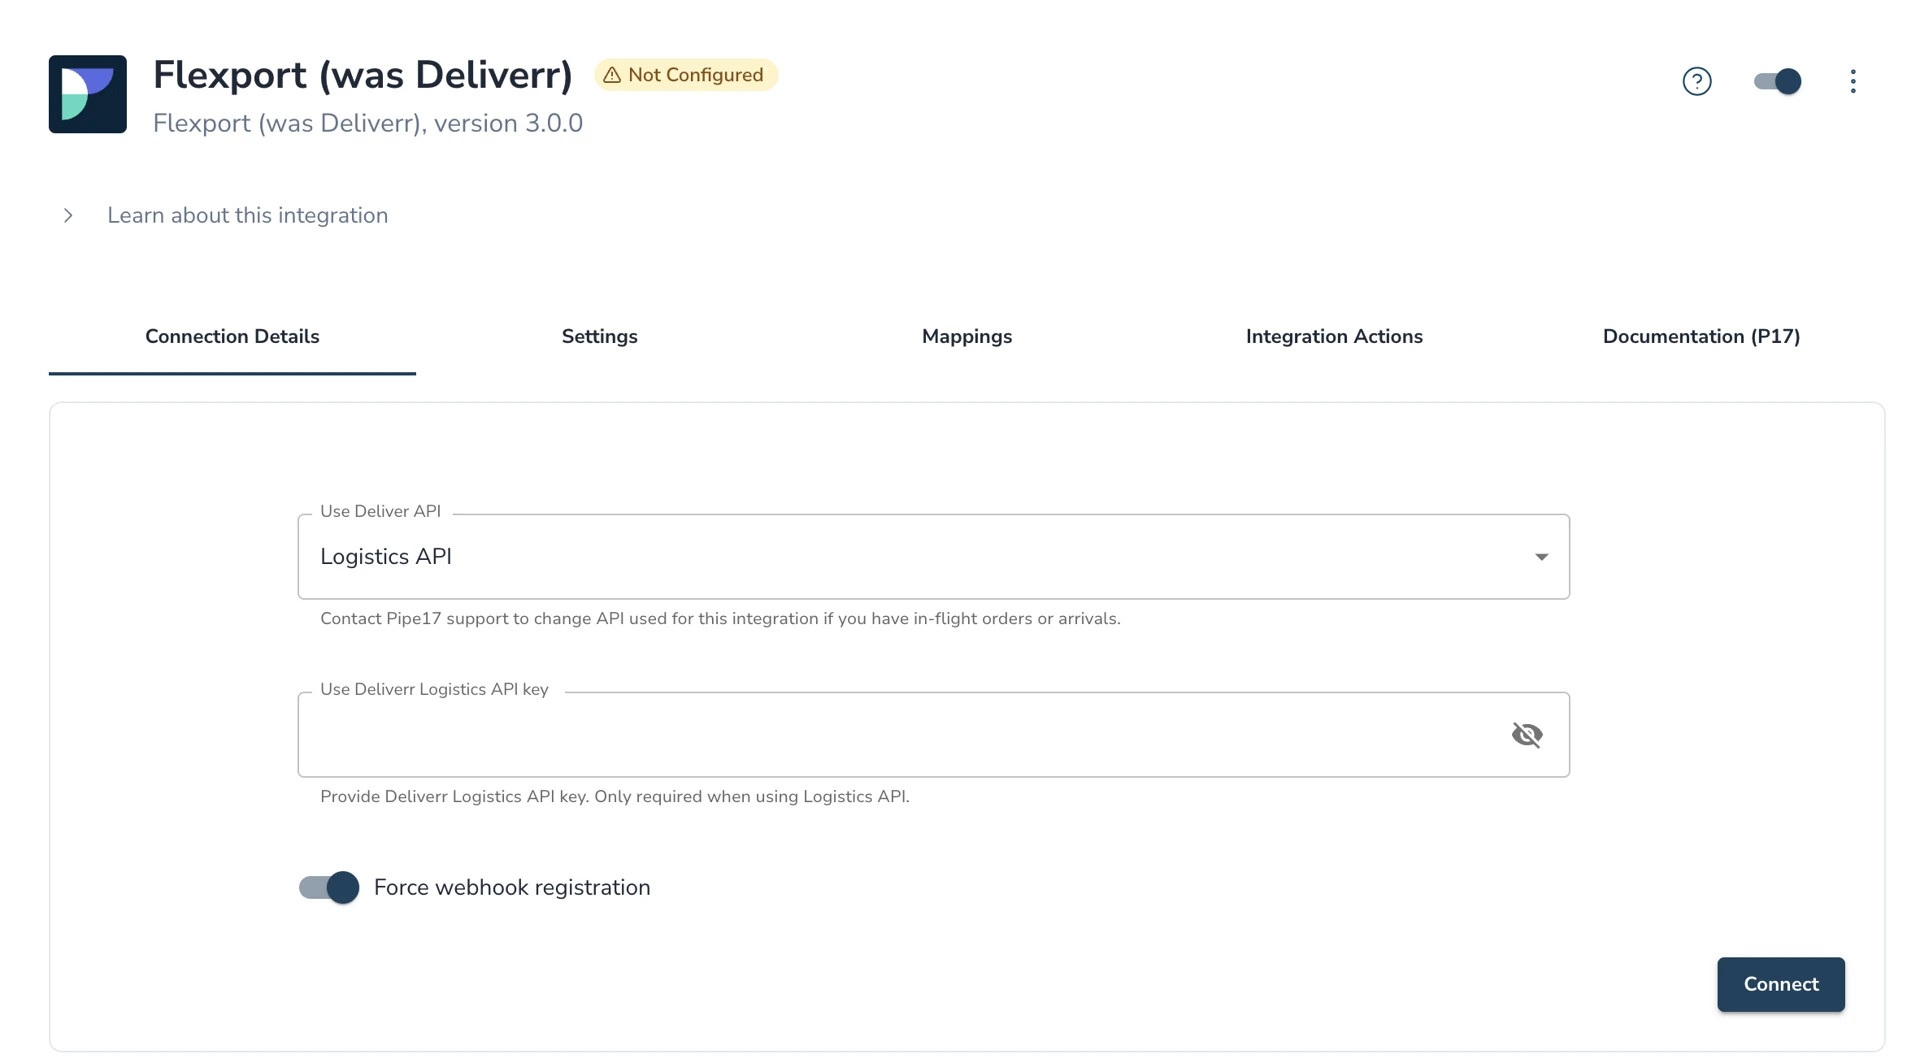
Task: Go to Integration Actions tab
Action: coord(1334,337)
